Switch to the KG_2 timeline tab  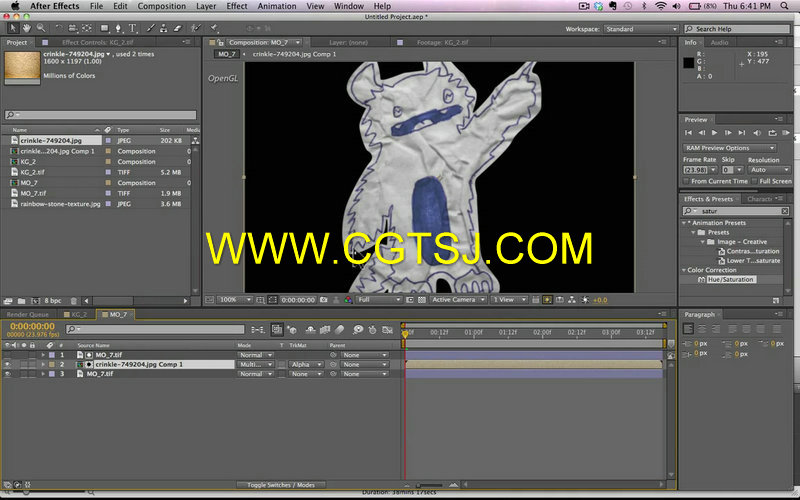coord(76,314)
